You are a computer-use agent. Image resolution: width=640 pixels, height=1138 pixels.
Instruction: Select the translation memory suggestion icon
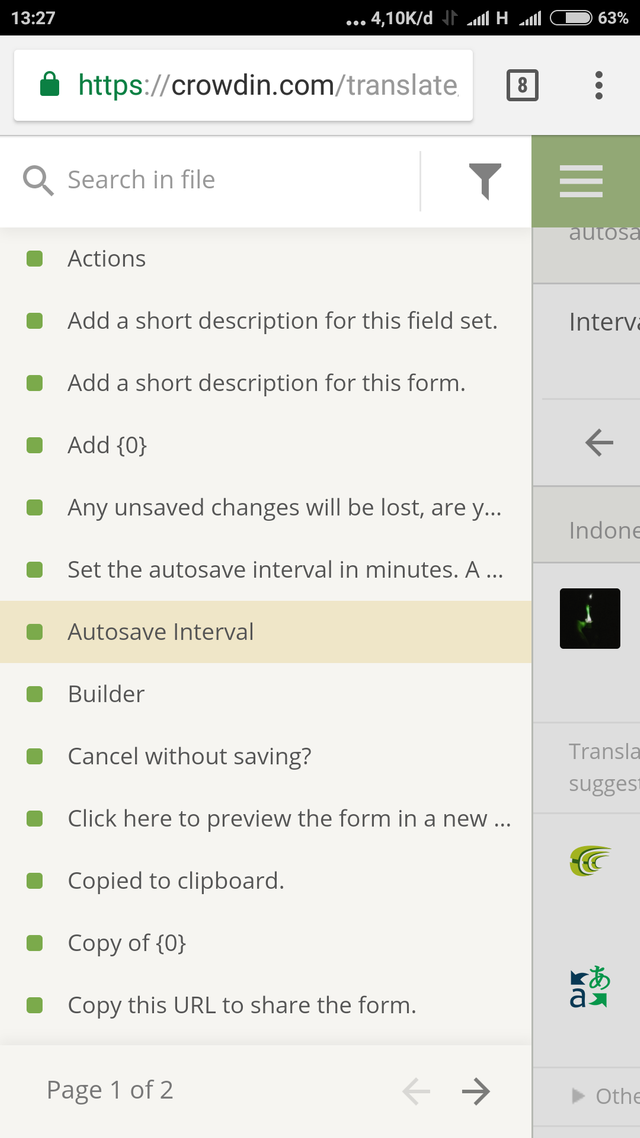[x=590, y=859]
